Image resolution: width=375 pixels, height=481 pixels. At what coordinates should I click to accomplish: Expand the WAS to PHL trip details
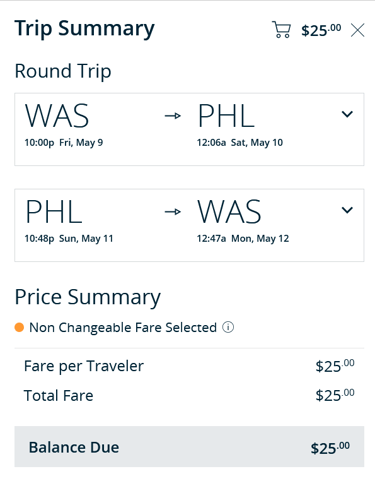pos(347,114)
